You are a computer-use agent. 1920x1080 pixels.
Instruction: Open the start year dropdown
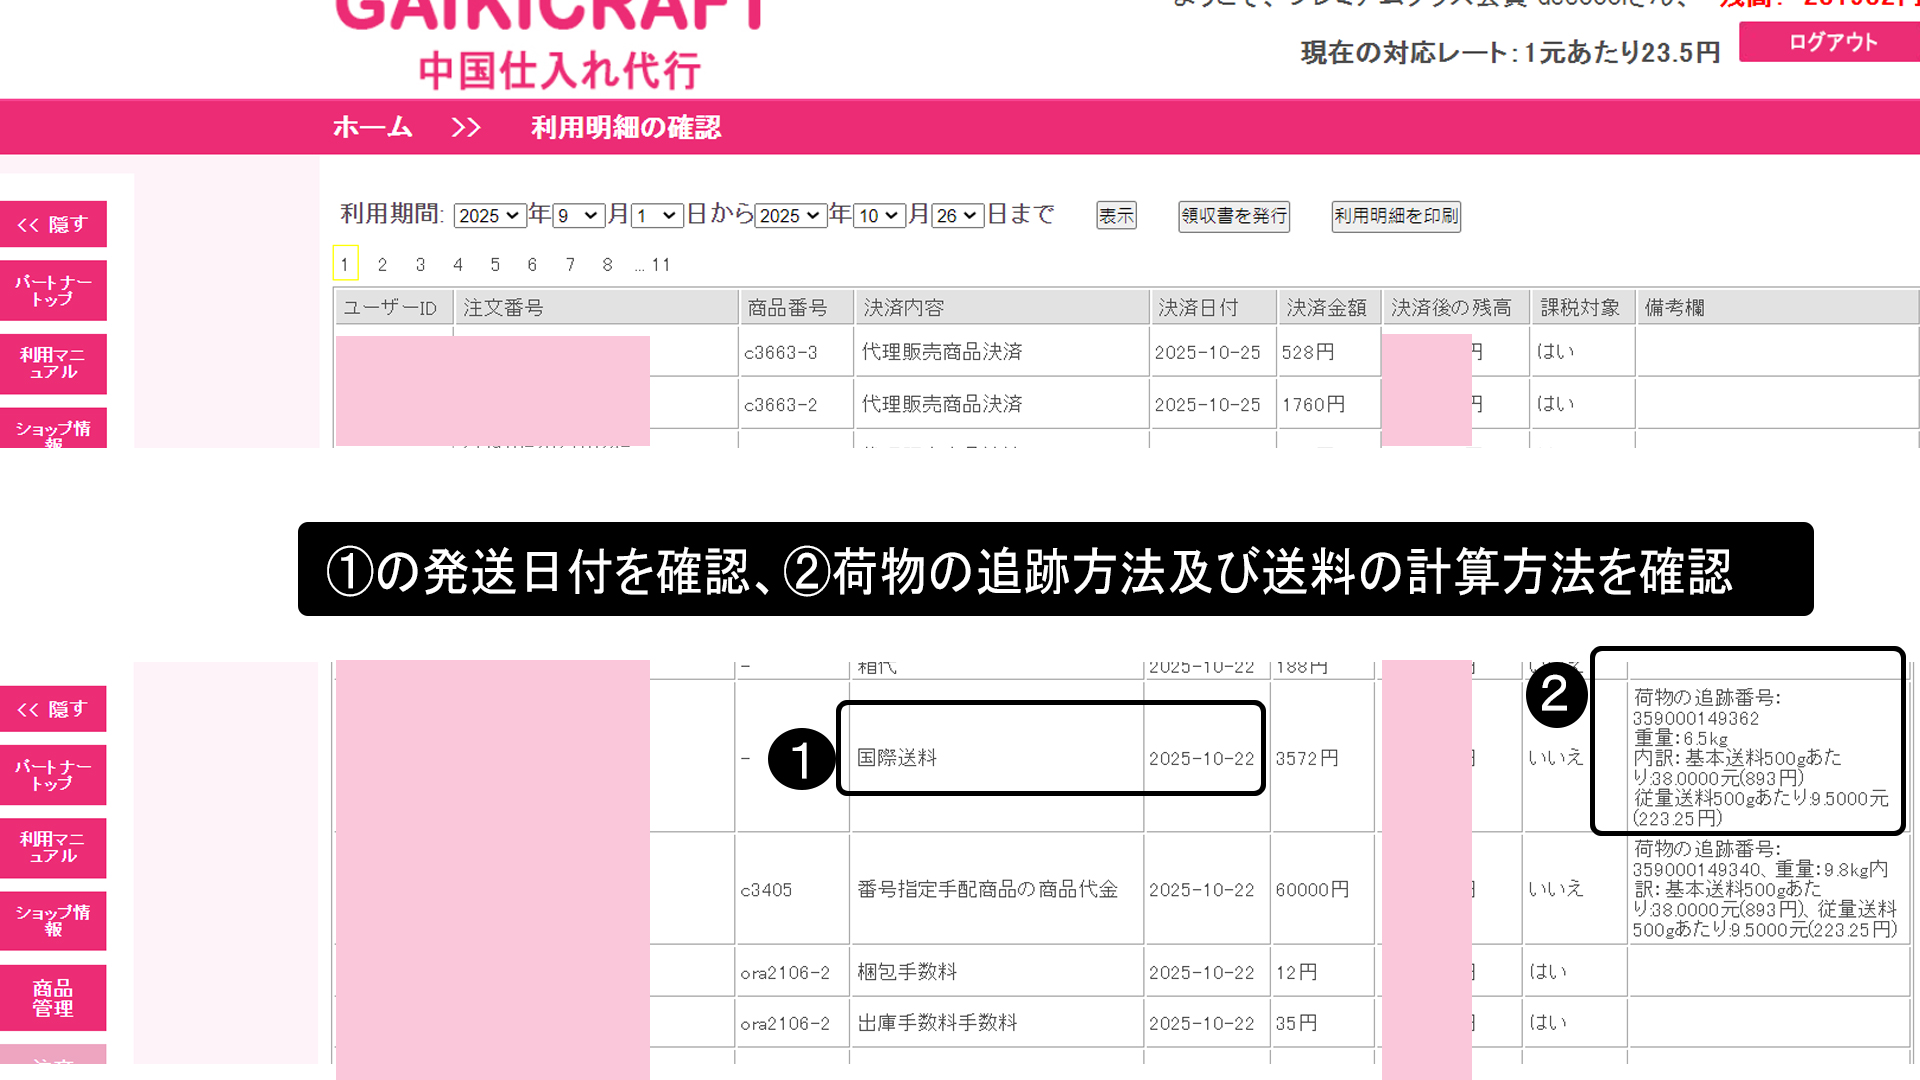coord(489,216)
